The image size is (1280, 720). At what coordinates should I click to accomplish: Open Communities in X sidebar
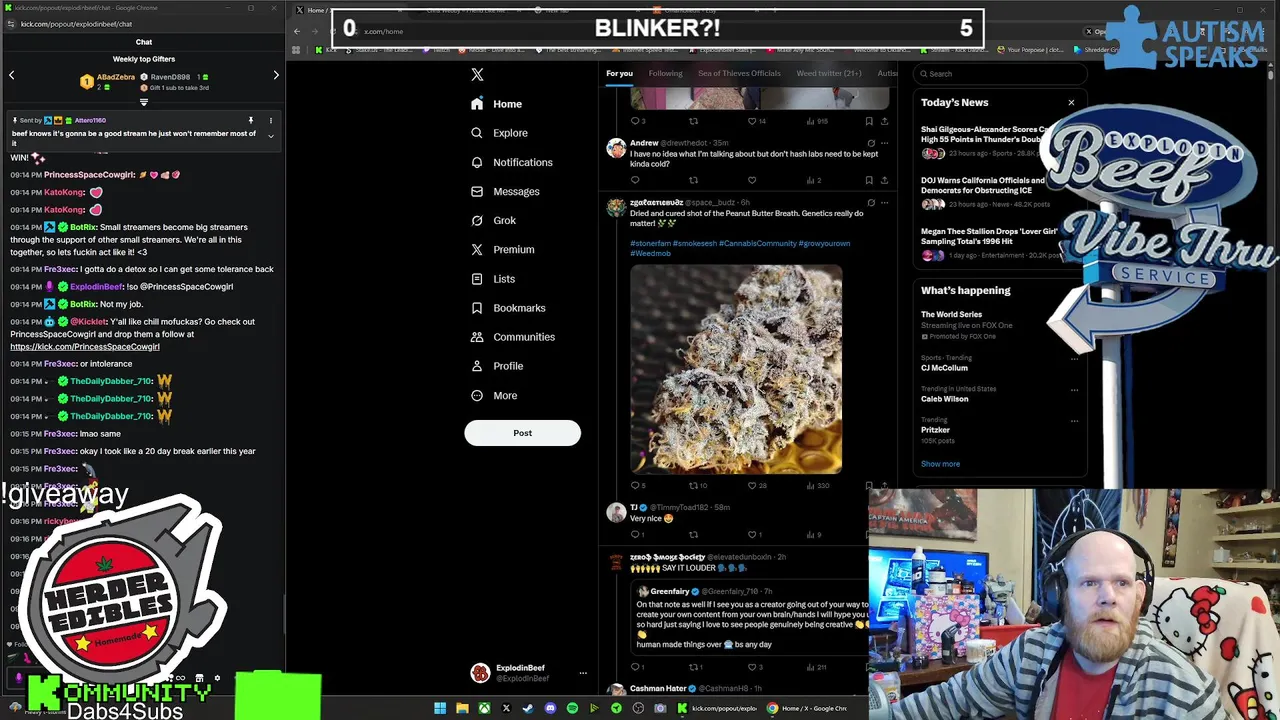point(513,337)
